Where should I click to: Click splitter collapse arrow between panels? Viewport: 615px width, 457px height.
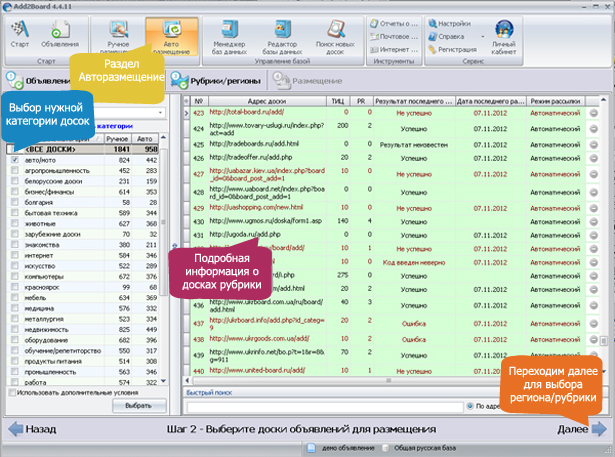pyautogui.click(x=175, y=246)
